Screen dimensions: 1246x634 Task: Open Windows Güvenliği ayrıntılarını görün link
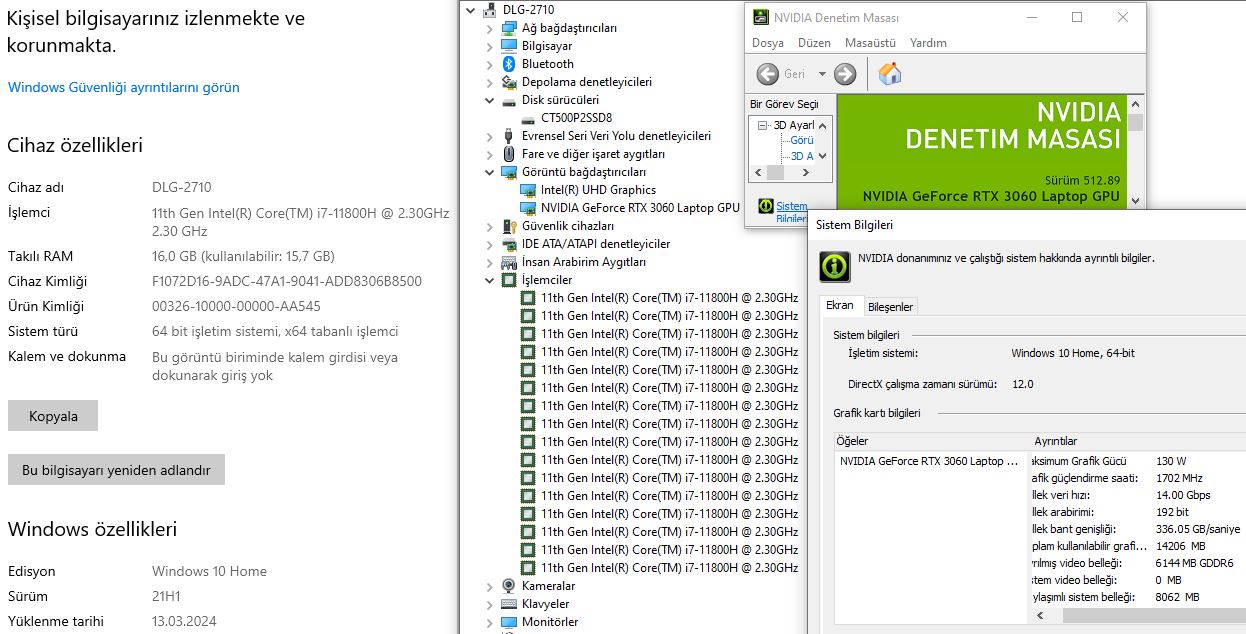[x=124, y=87]
